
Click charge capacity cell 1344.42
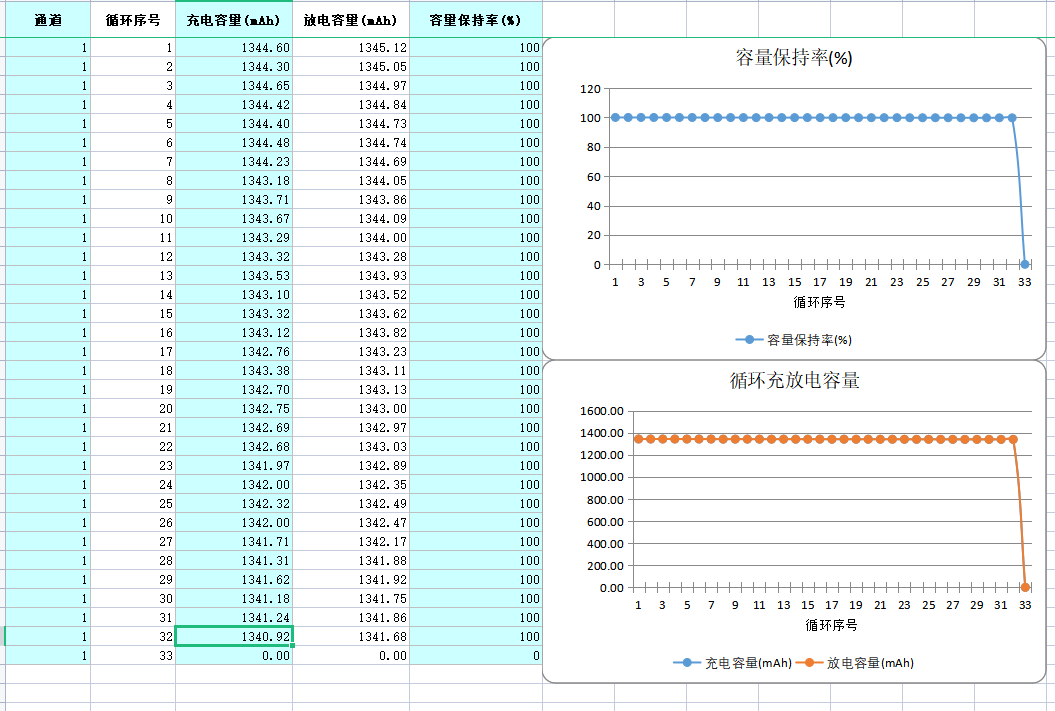tap(233, 104)
